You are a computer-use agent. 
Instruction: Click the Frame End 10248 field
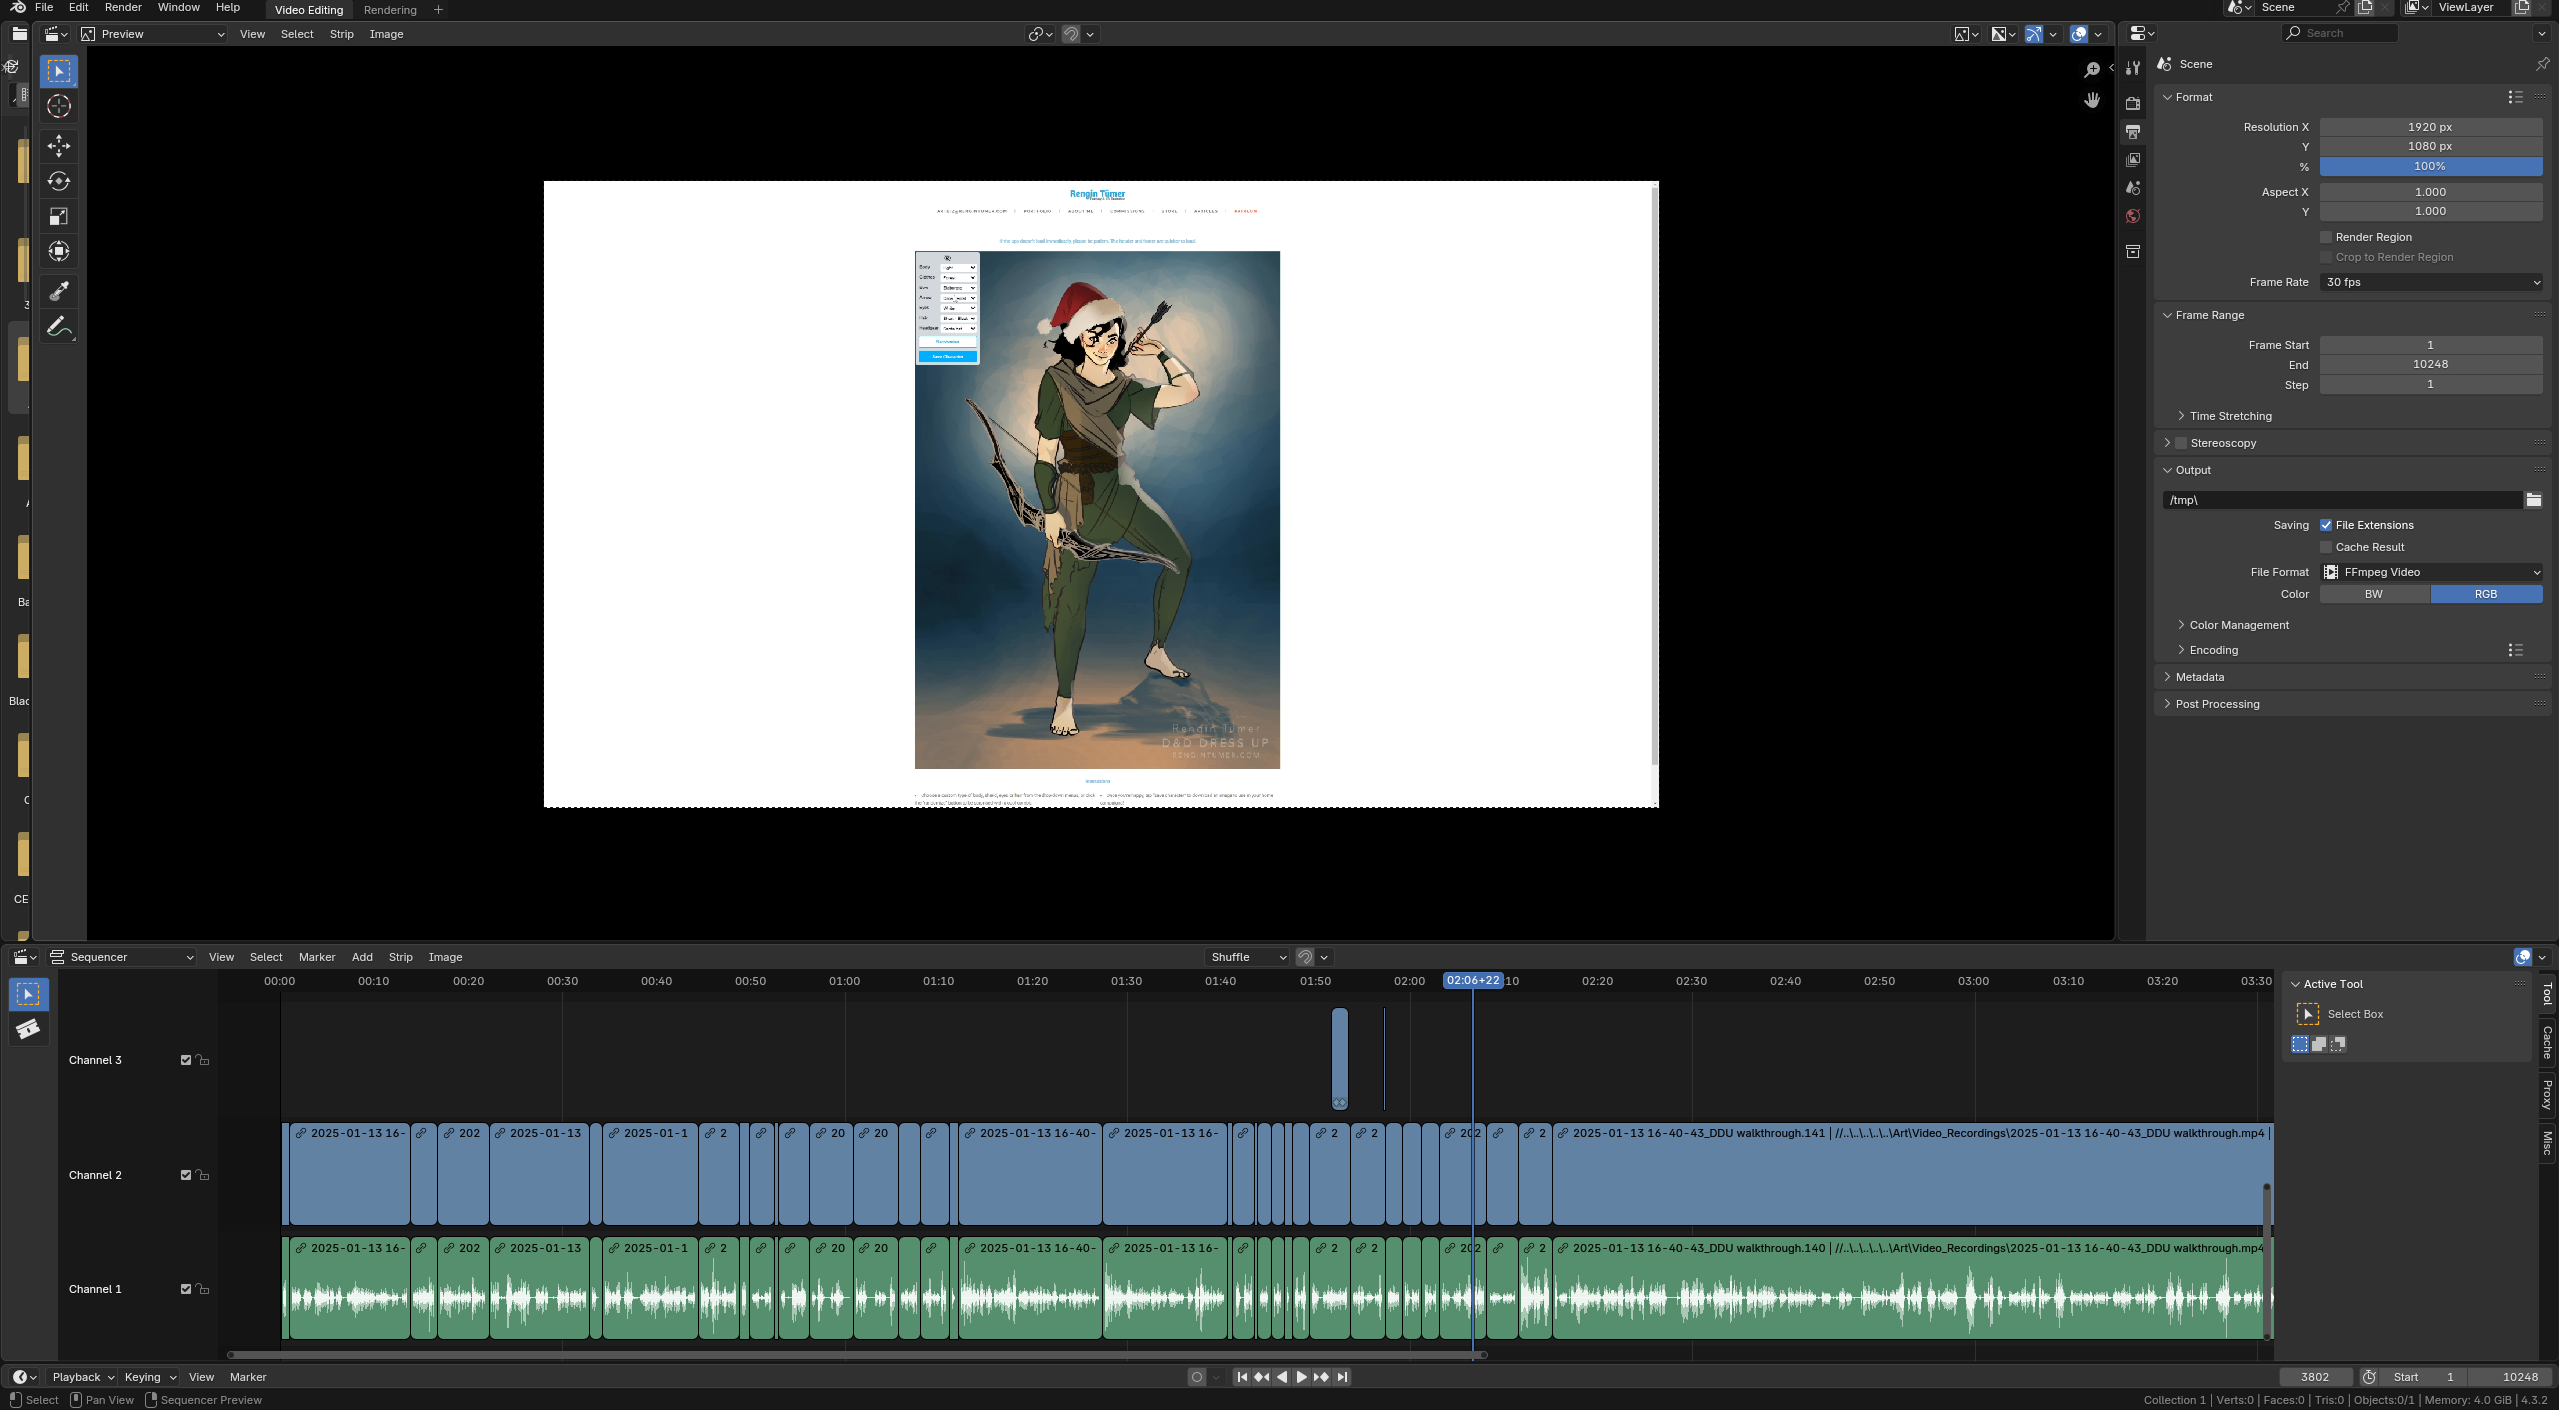[2431, 364]
